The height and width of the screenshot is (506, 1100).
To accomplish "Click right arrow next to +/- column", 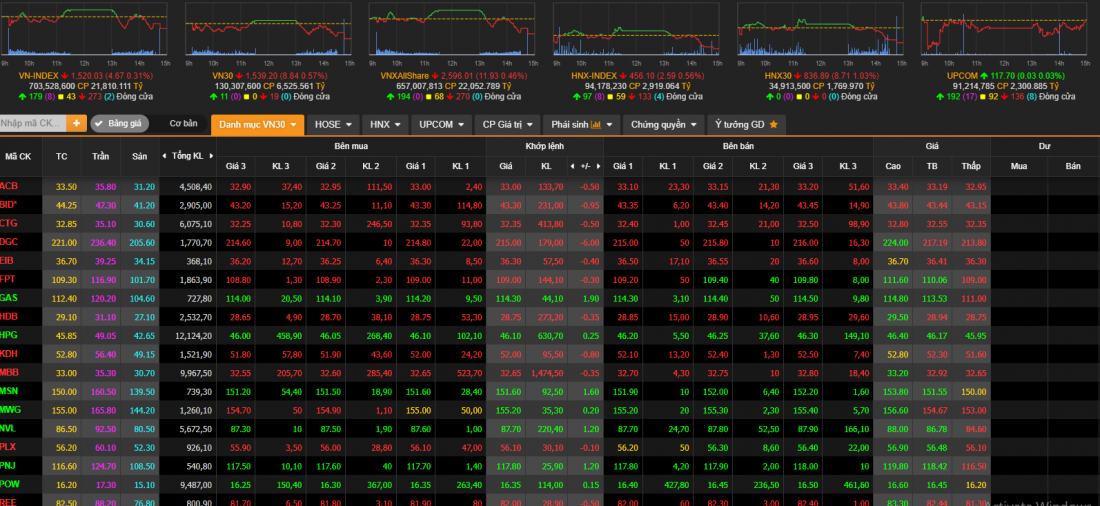I will pos(598,166).
